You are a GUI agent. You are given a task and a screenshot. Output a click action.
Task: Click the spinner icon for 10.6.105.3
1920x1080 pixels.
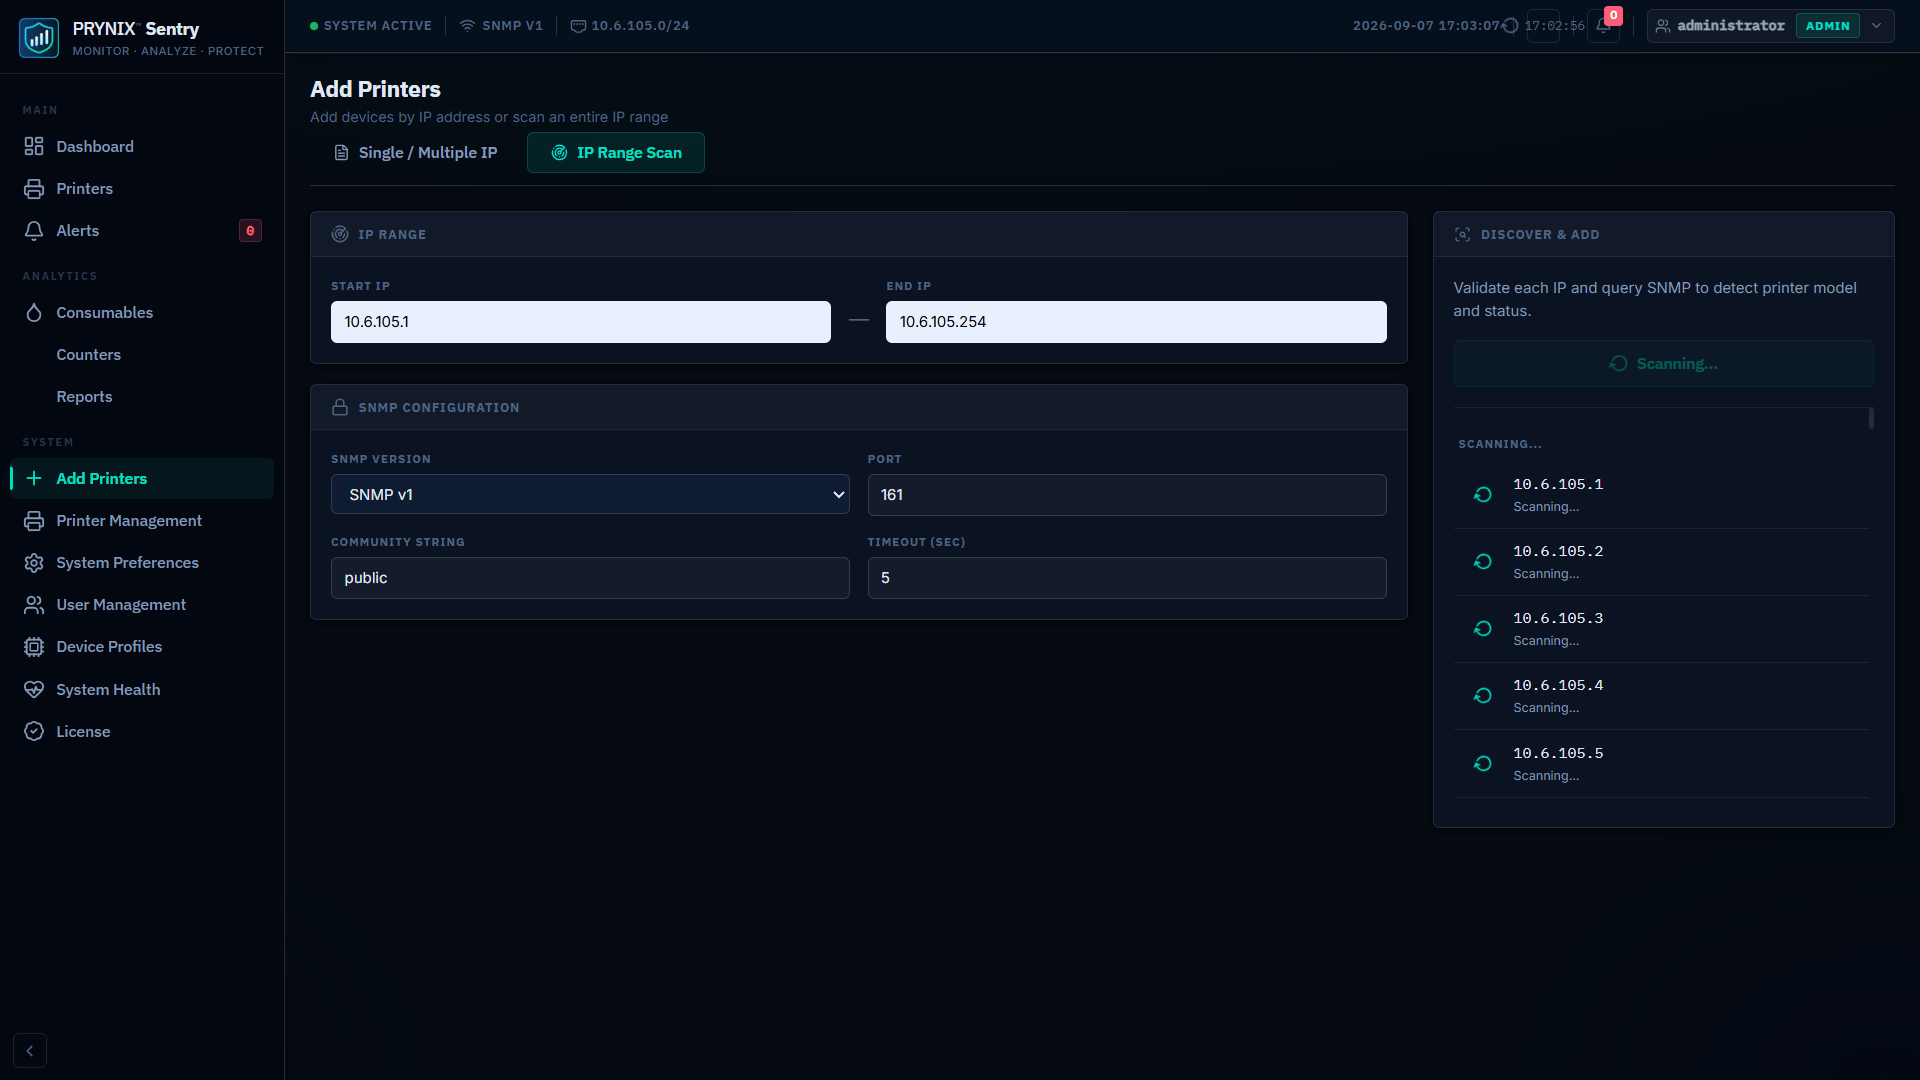[1483, 629]
